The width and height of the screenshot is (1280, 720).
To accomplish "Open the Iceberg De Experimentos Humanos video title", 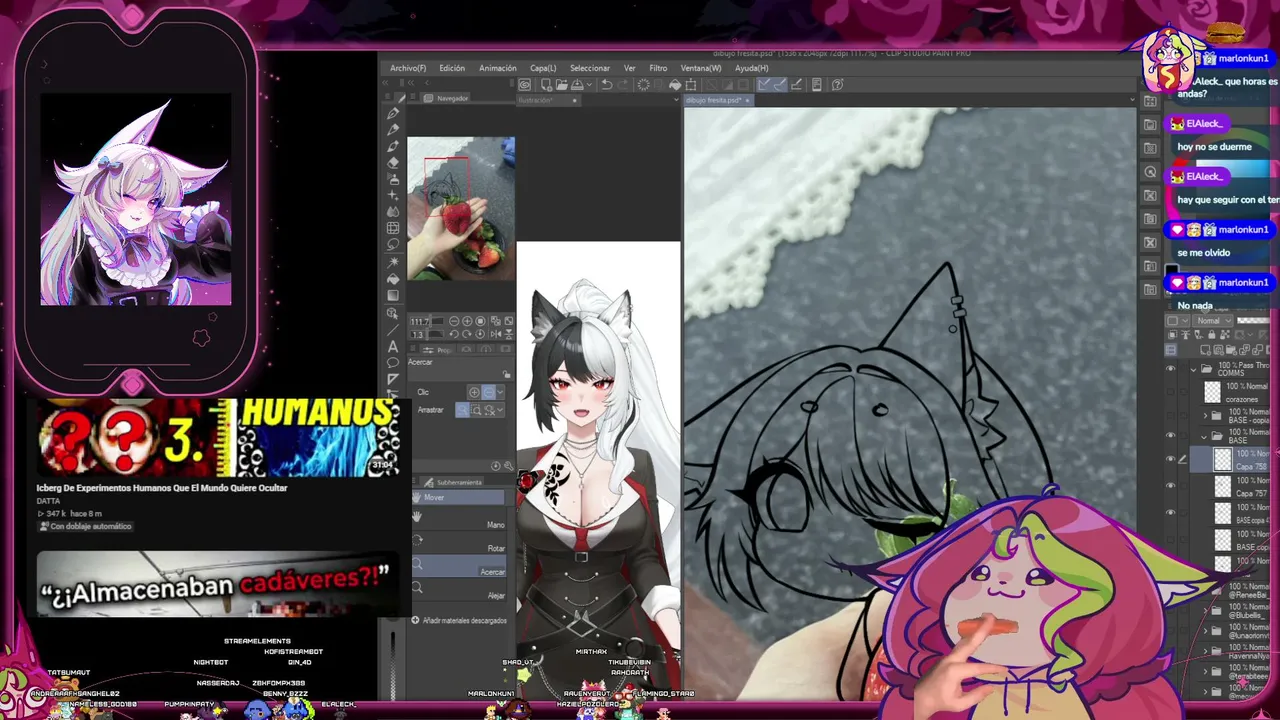I will [x=162, y=488].
